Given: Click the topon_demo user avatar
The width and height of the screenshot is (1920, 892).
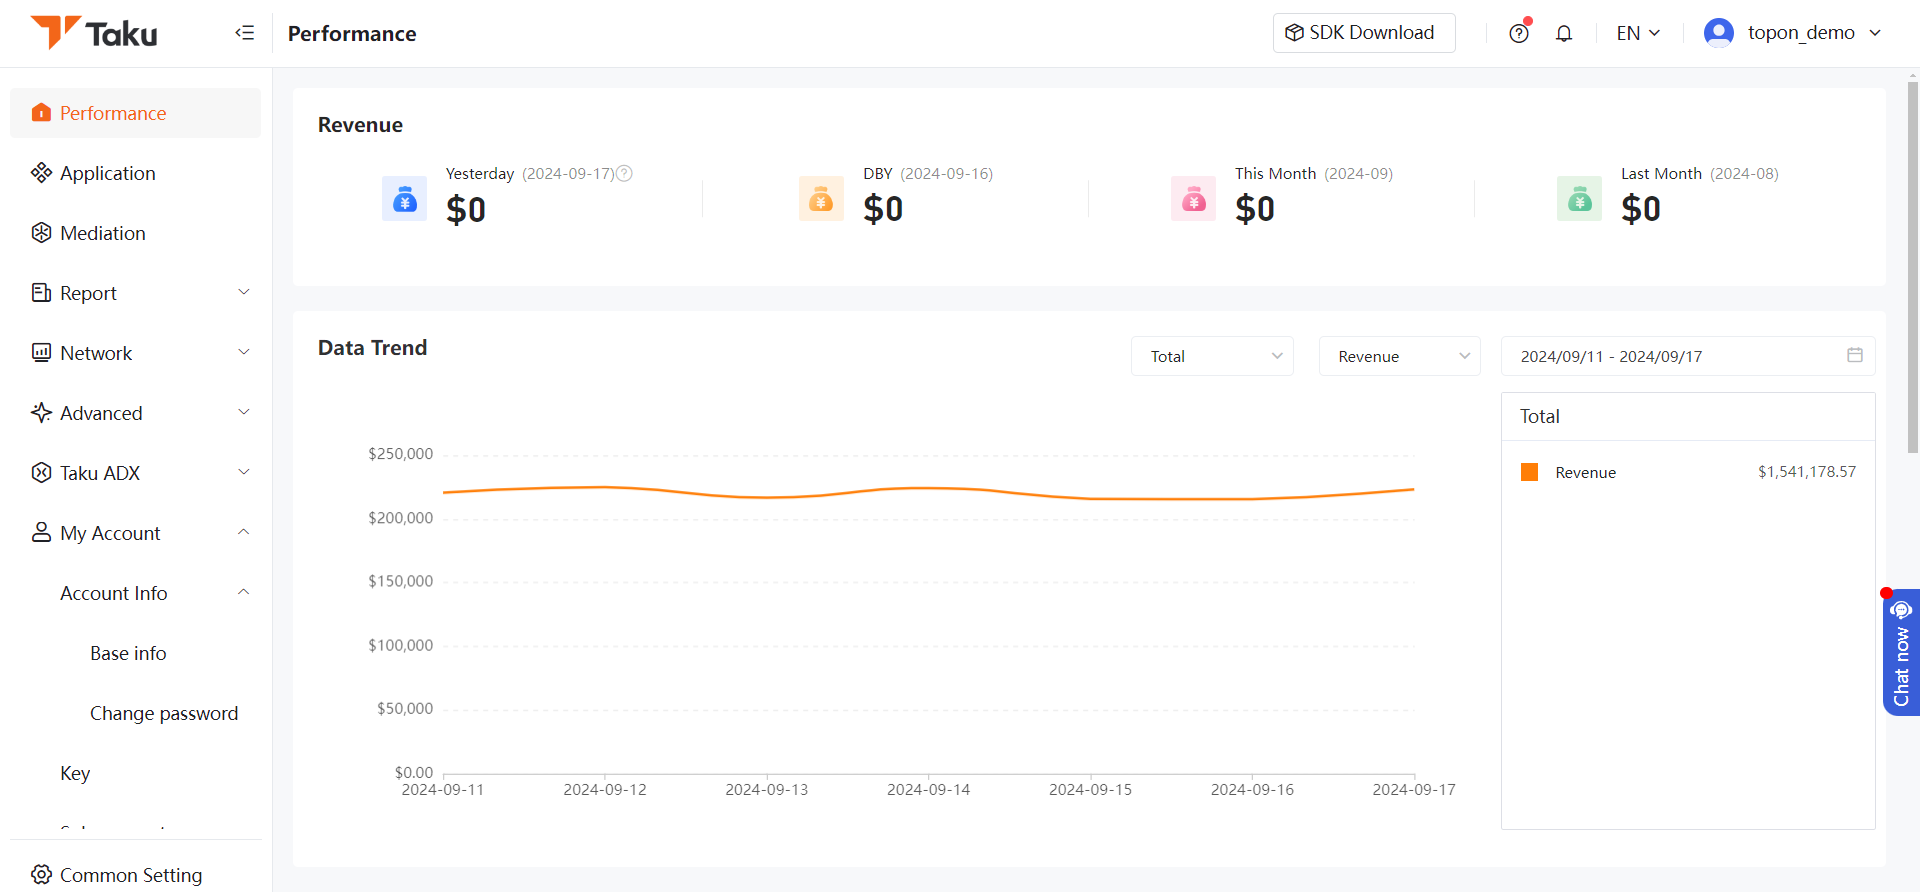Looking at the screenshot, I should click(1718, 33).
